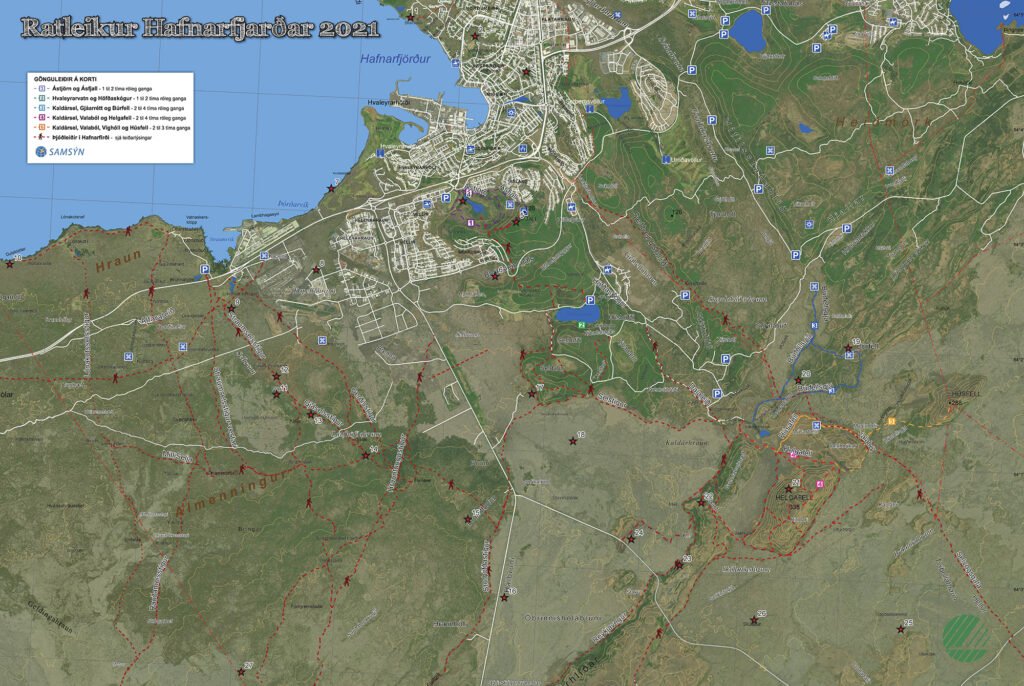Click the Ratleikur Hafnarfjarðar 2021 title
This screenshot has height=686, width=1024.
coord(200,27)
